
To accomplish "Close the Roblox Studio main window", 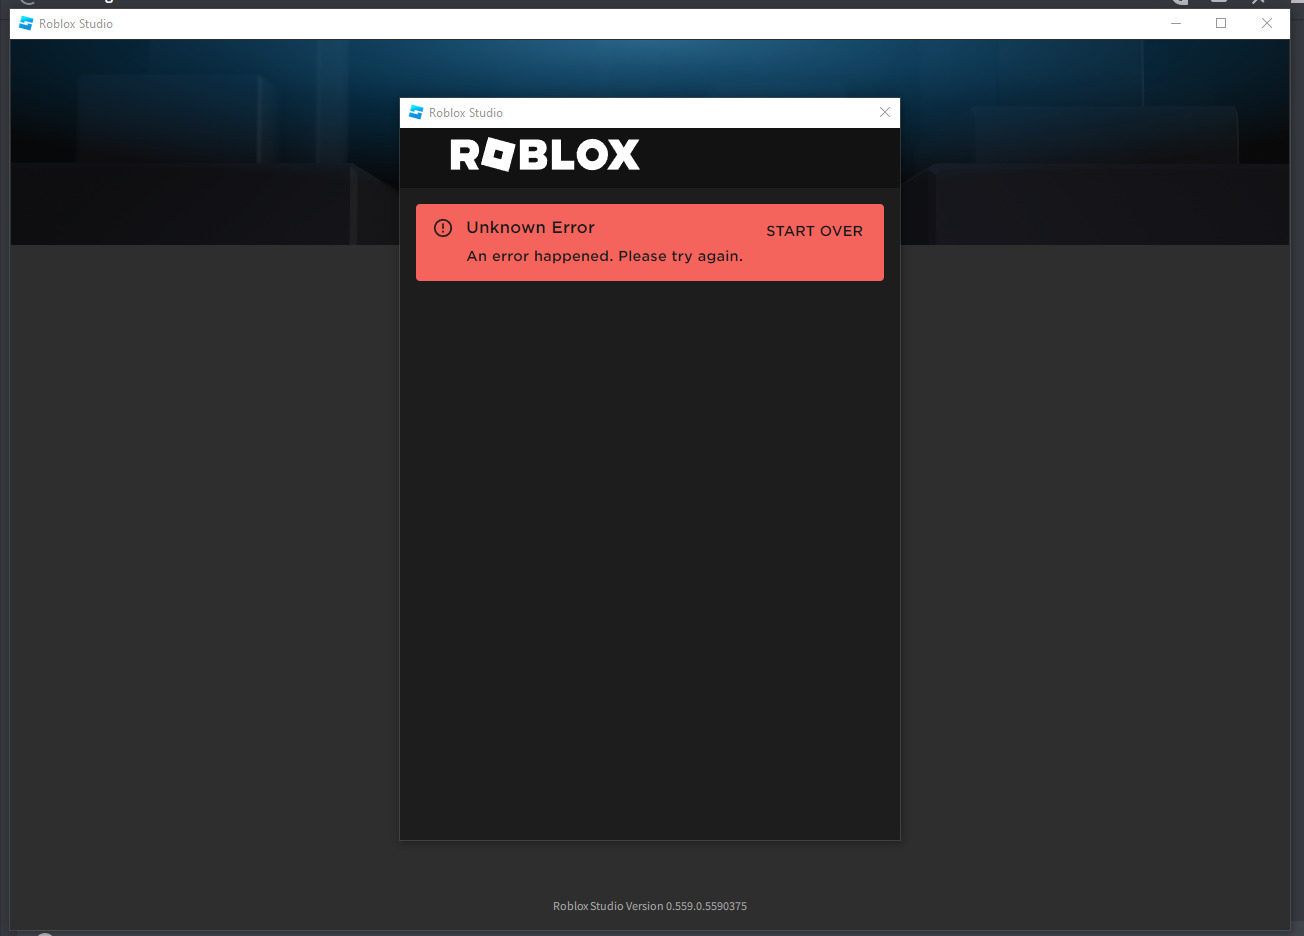I will pos(1267,23).
